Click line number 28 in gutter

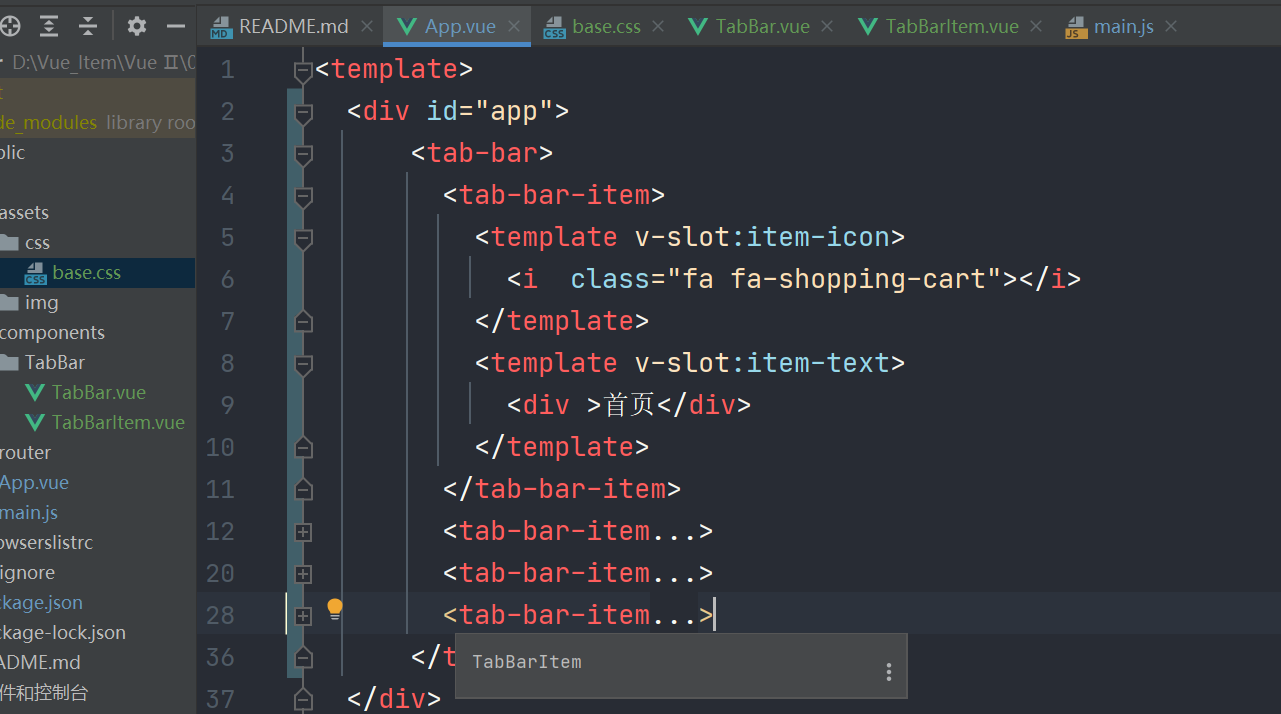[x=220, y=615]
